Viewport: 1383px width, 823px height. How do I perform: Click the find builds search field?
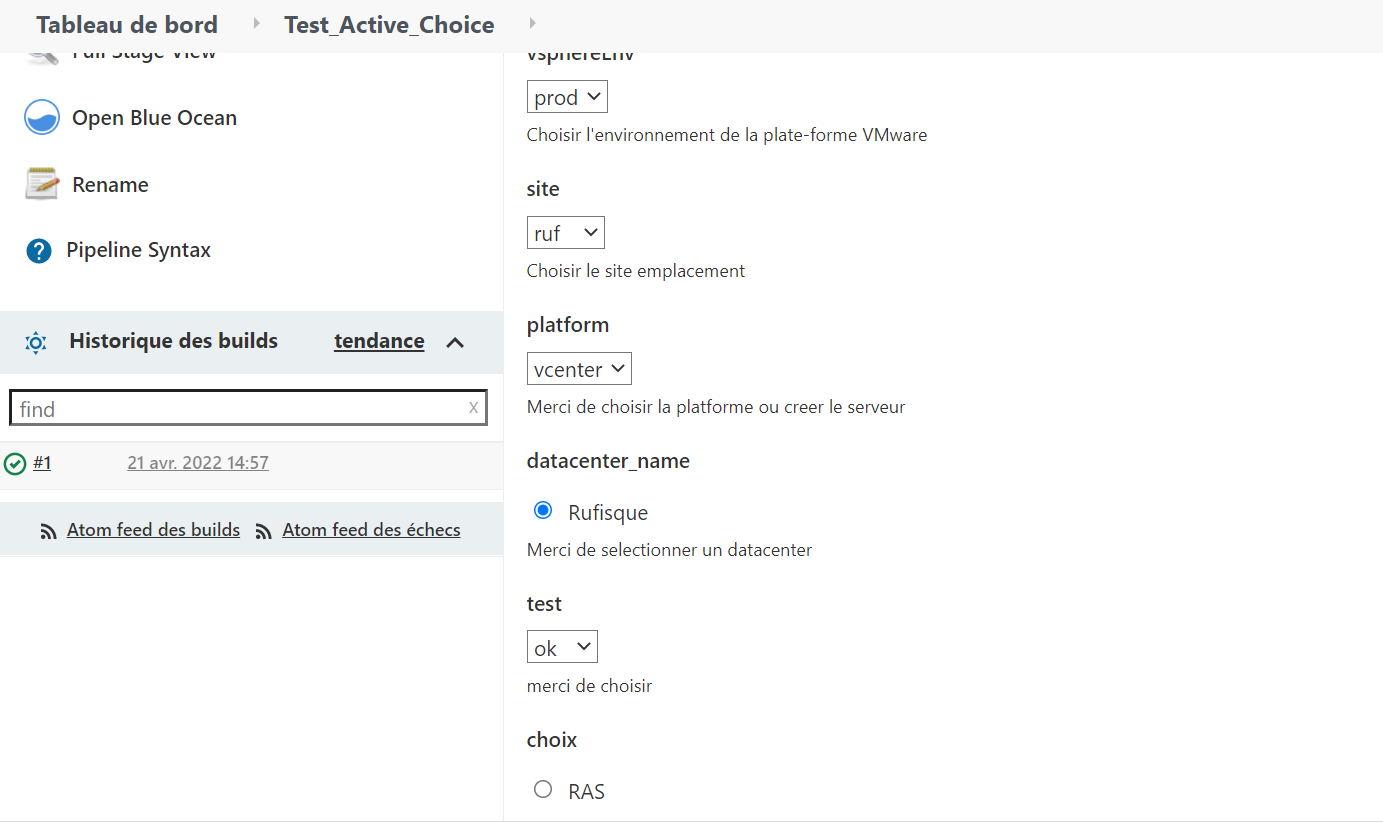click(x=240, y=408)
